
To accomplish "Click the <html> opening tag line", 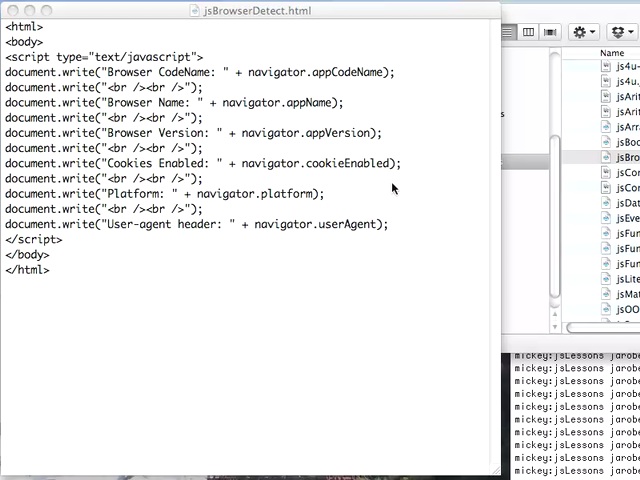I will [24, 27].
